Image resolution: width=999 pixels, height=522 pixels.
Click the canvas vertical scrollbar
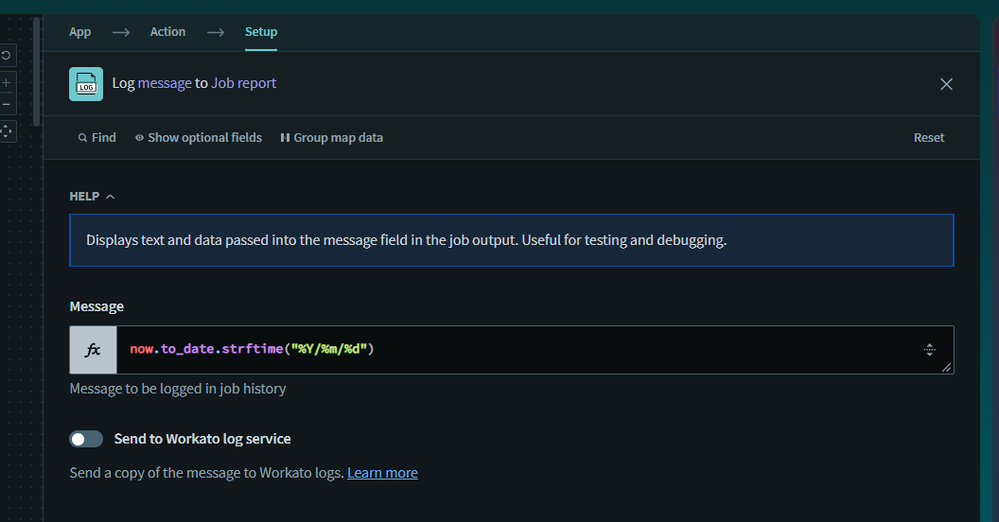(37, 71)
